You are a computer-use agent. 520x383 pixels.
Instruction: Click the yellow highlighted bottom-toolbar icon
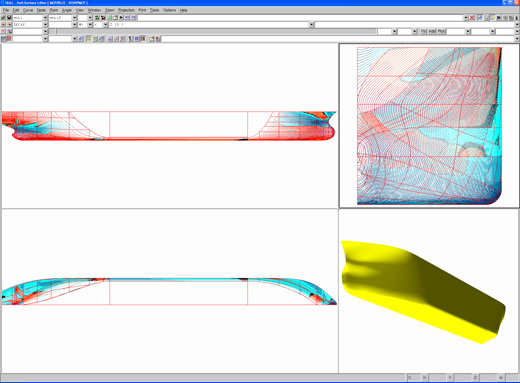point(89,39)
